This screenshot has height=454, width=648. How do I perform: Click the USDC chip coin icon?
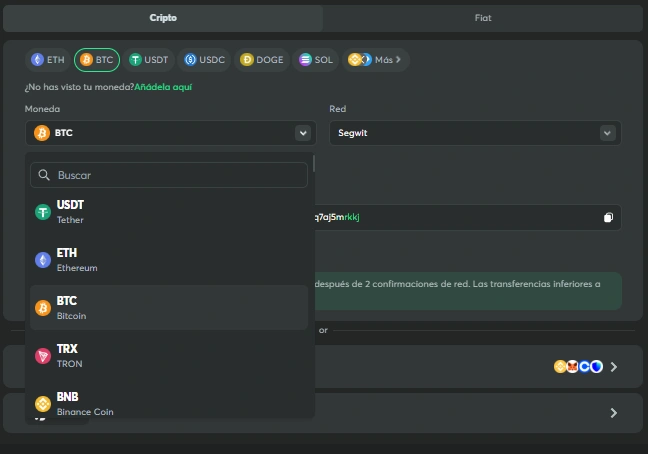(190, 60)
